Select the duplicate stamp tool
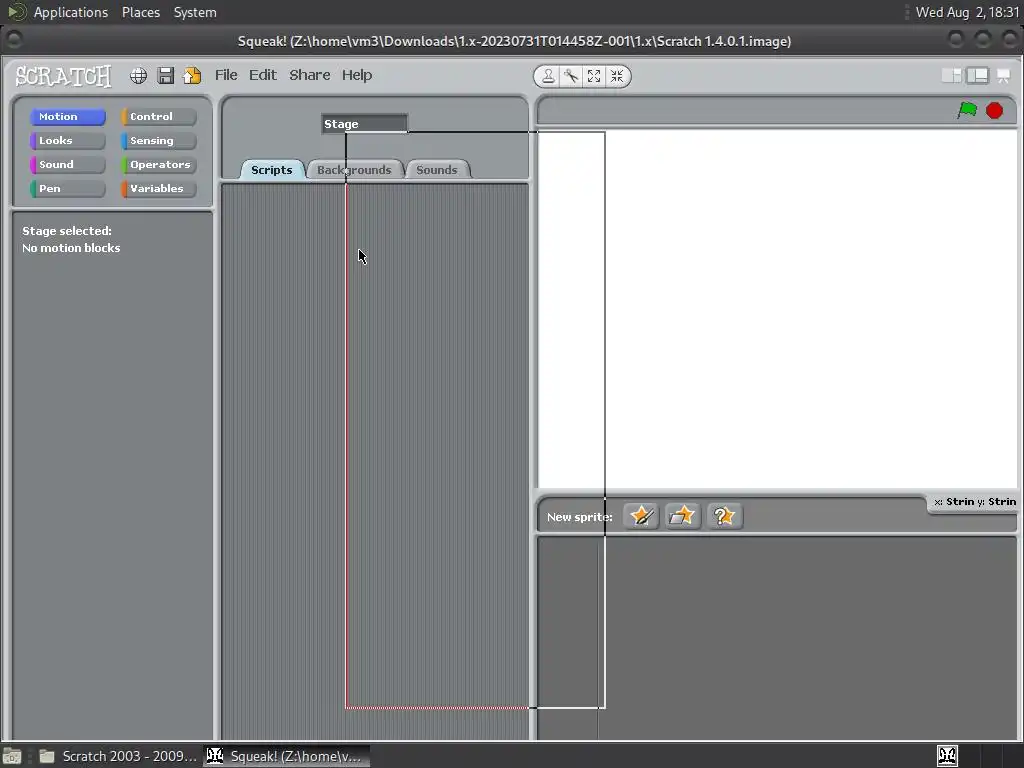The height and width of the screenshot is (768, 1024). point(549,76)
